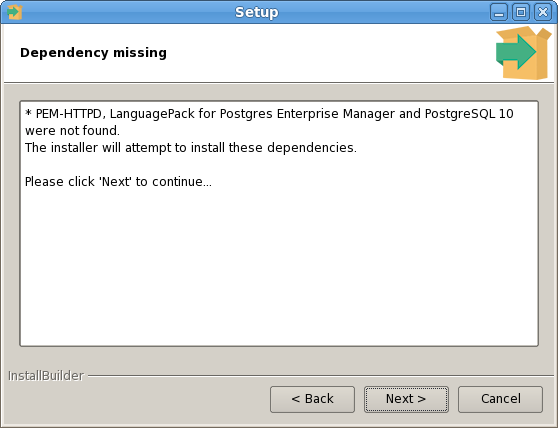Image resolution: width=558 pixels, height=428 pixels.
Task: Click the installer box-and-arrow logo
Action: click(523, 53)
